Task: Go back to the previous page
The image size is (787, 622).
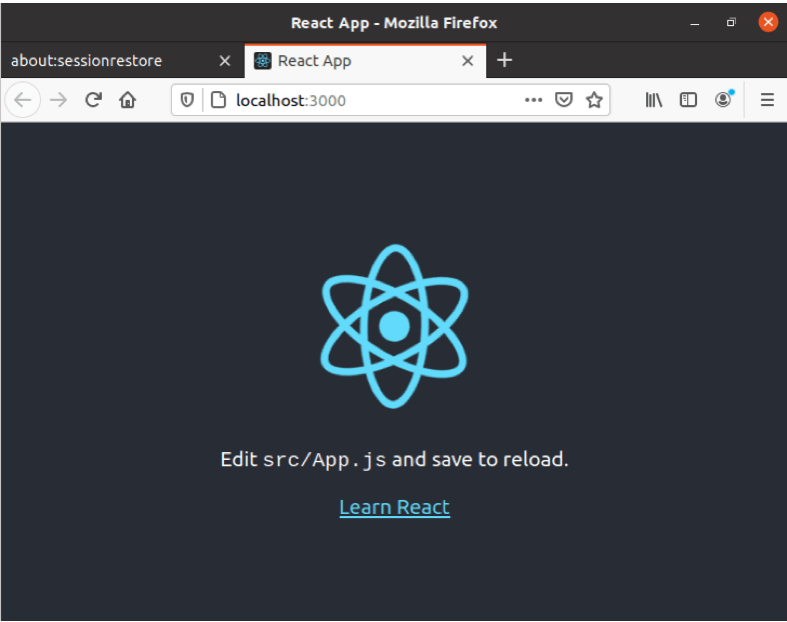Action: click(23, 100)
